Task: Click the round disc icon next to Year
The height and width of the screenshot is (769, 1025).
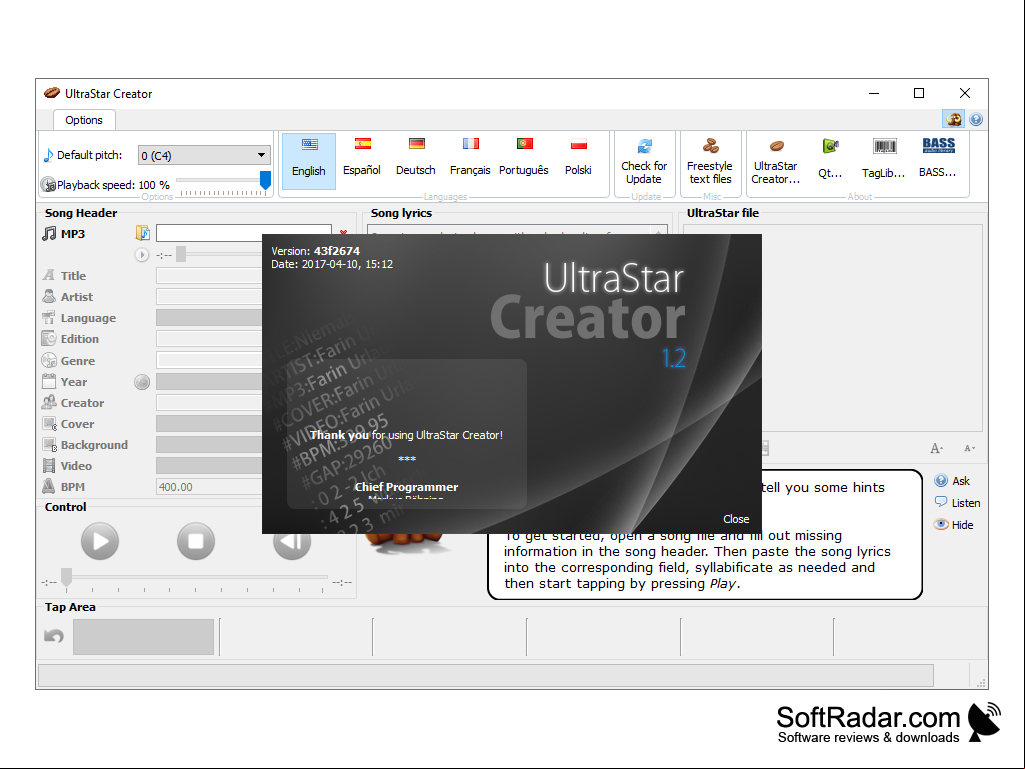Action: [x=142, y=382]
